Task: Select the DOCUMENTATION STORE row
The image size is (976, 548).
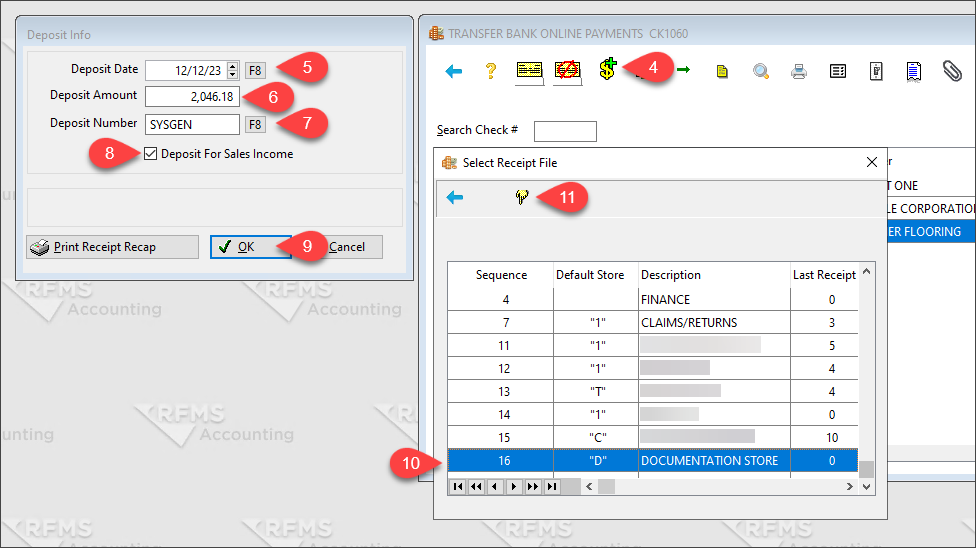Action: [708, 461]
